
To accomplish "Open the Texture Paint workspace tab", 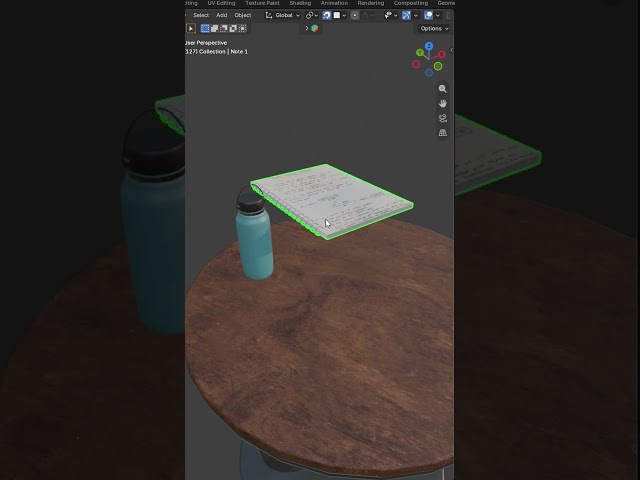I will [262, 3].
